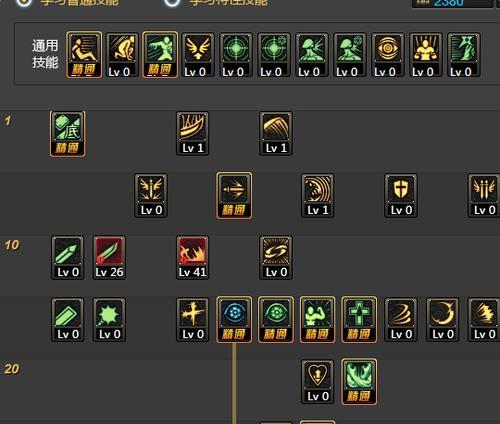This screenshot has height=424, width=500.
Task: Click the heart with up arrow skill
Action: coord(317,381)
